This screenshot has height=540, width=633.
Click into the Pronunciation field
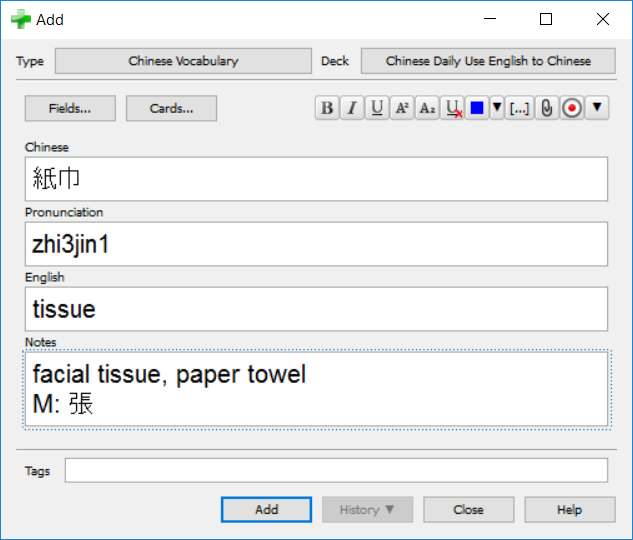coord(316,244)
